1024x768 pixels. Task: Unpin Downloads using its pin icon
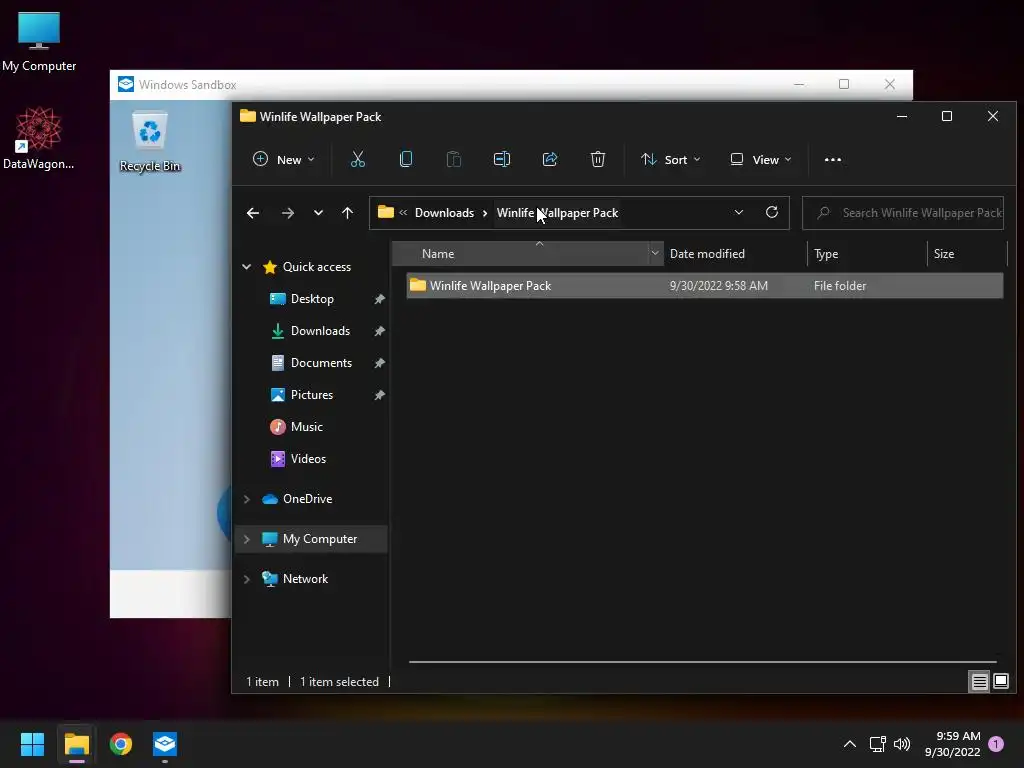tap(379, 331)
